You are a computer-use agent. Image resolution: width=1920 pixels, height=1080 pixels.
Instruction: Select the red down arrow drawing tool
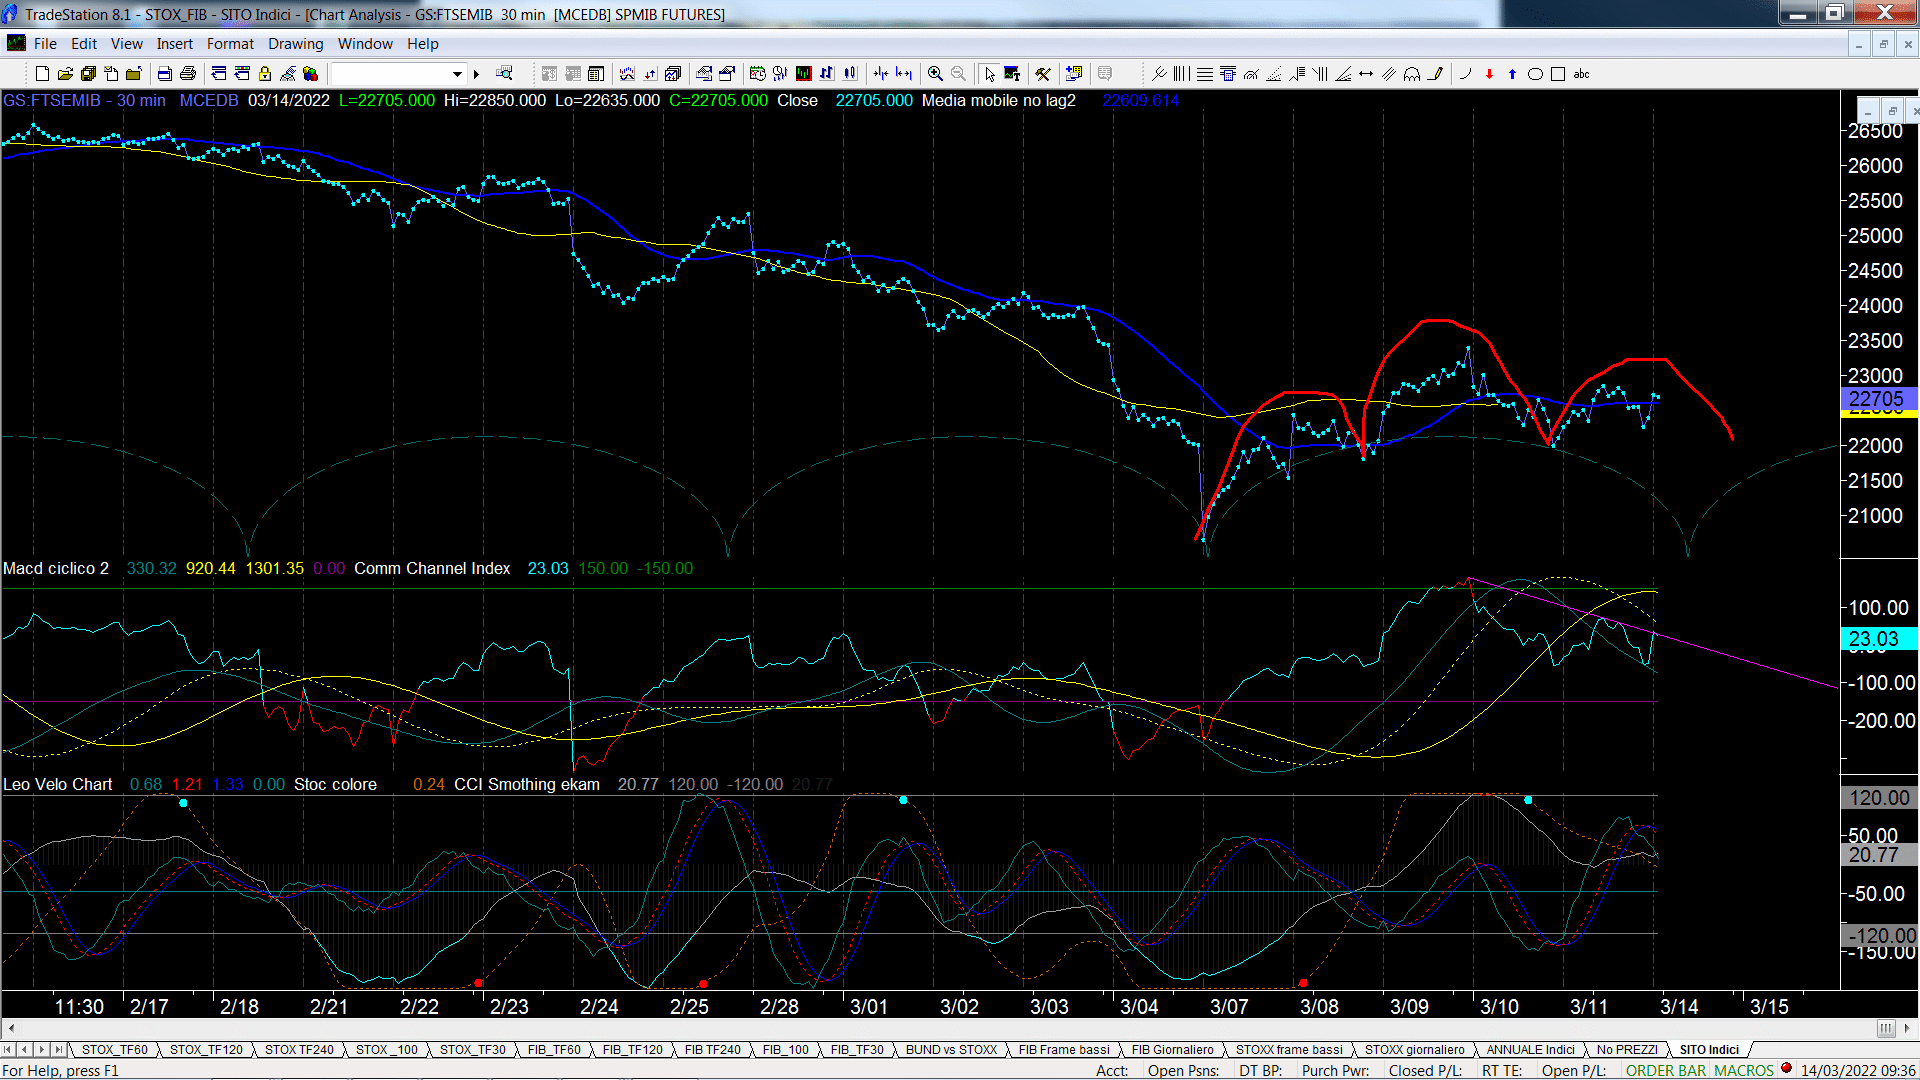point(1489,74)
